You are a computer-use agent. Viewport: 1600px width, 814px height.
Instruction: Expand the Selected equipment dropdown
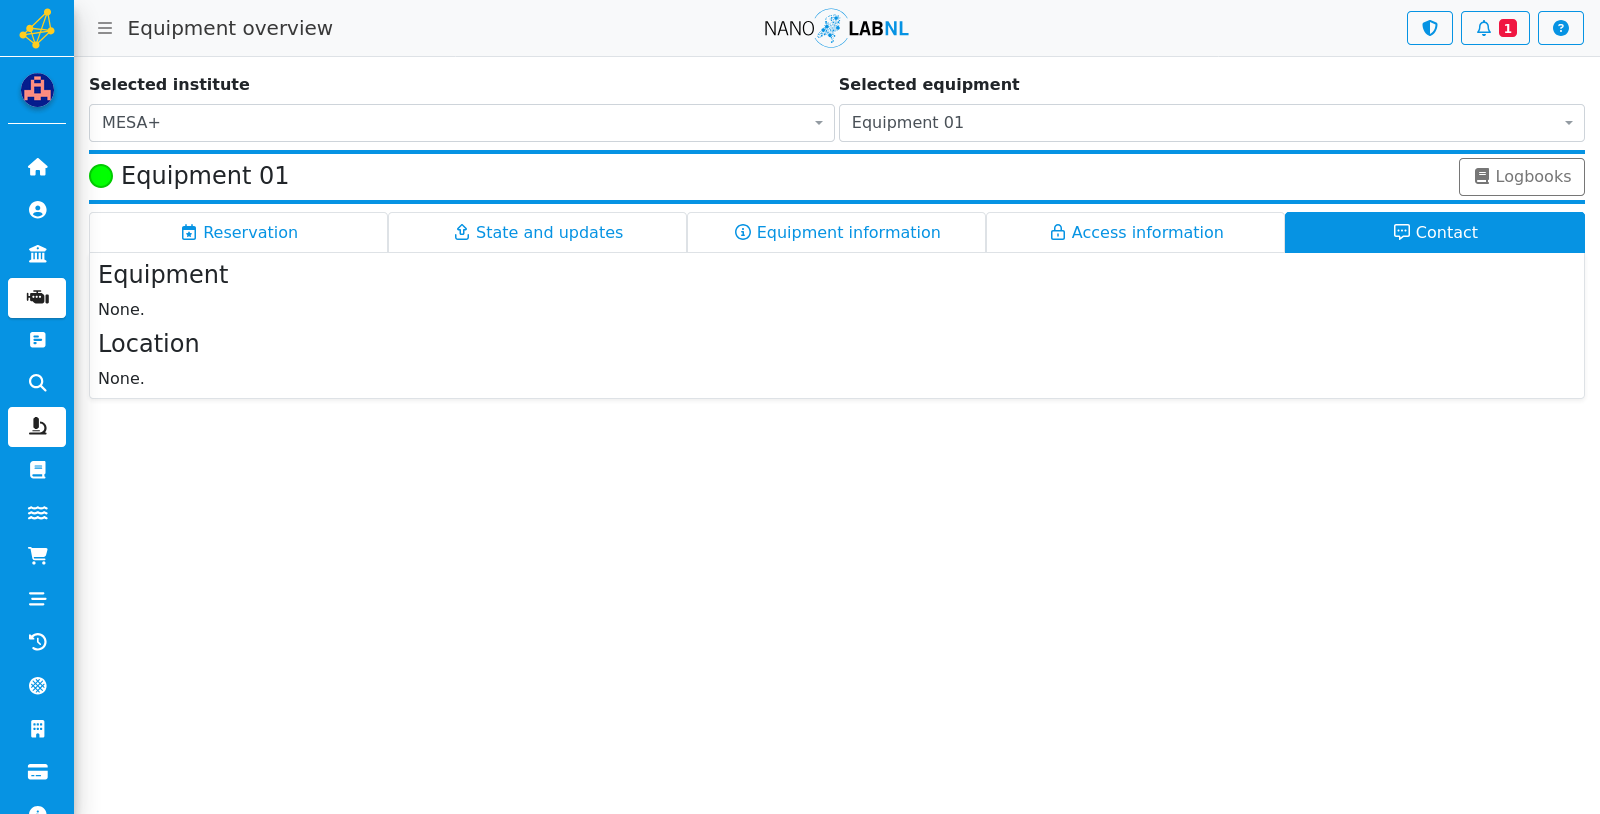pos(1212,123)
